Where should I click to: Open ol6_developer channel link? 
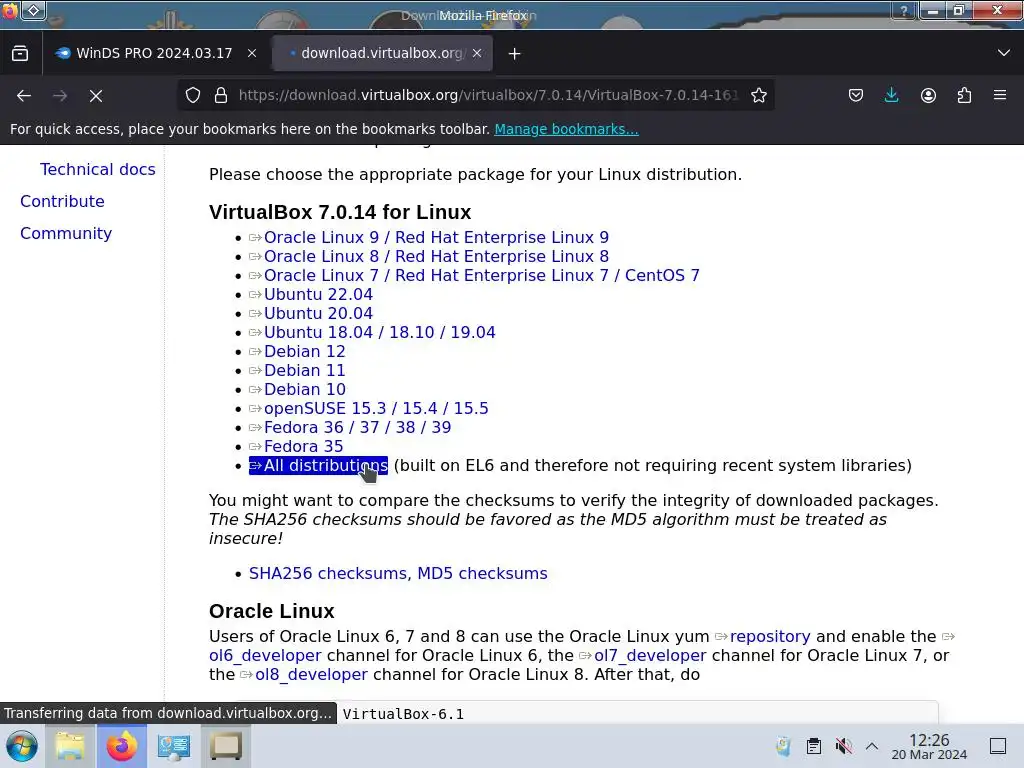(x=265, y=656)
